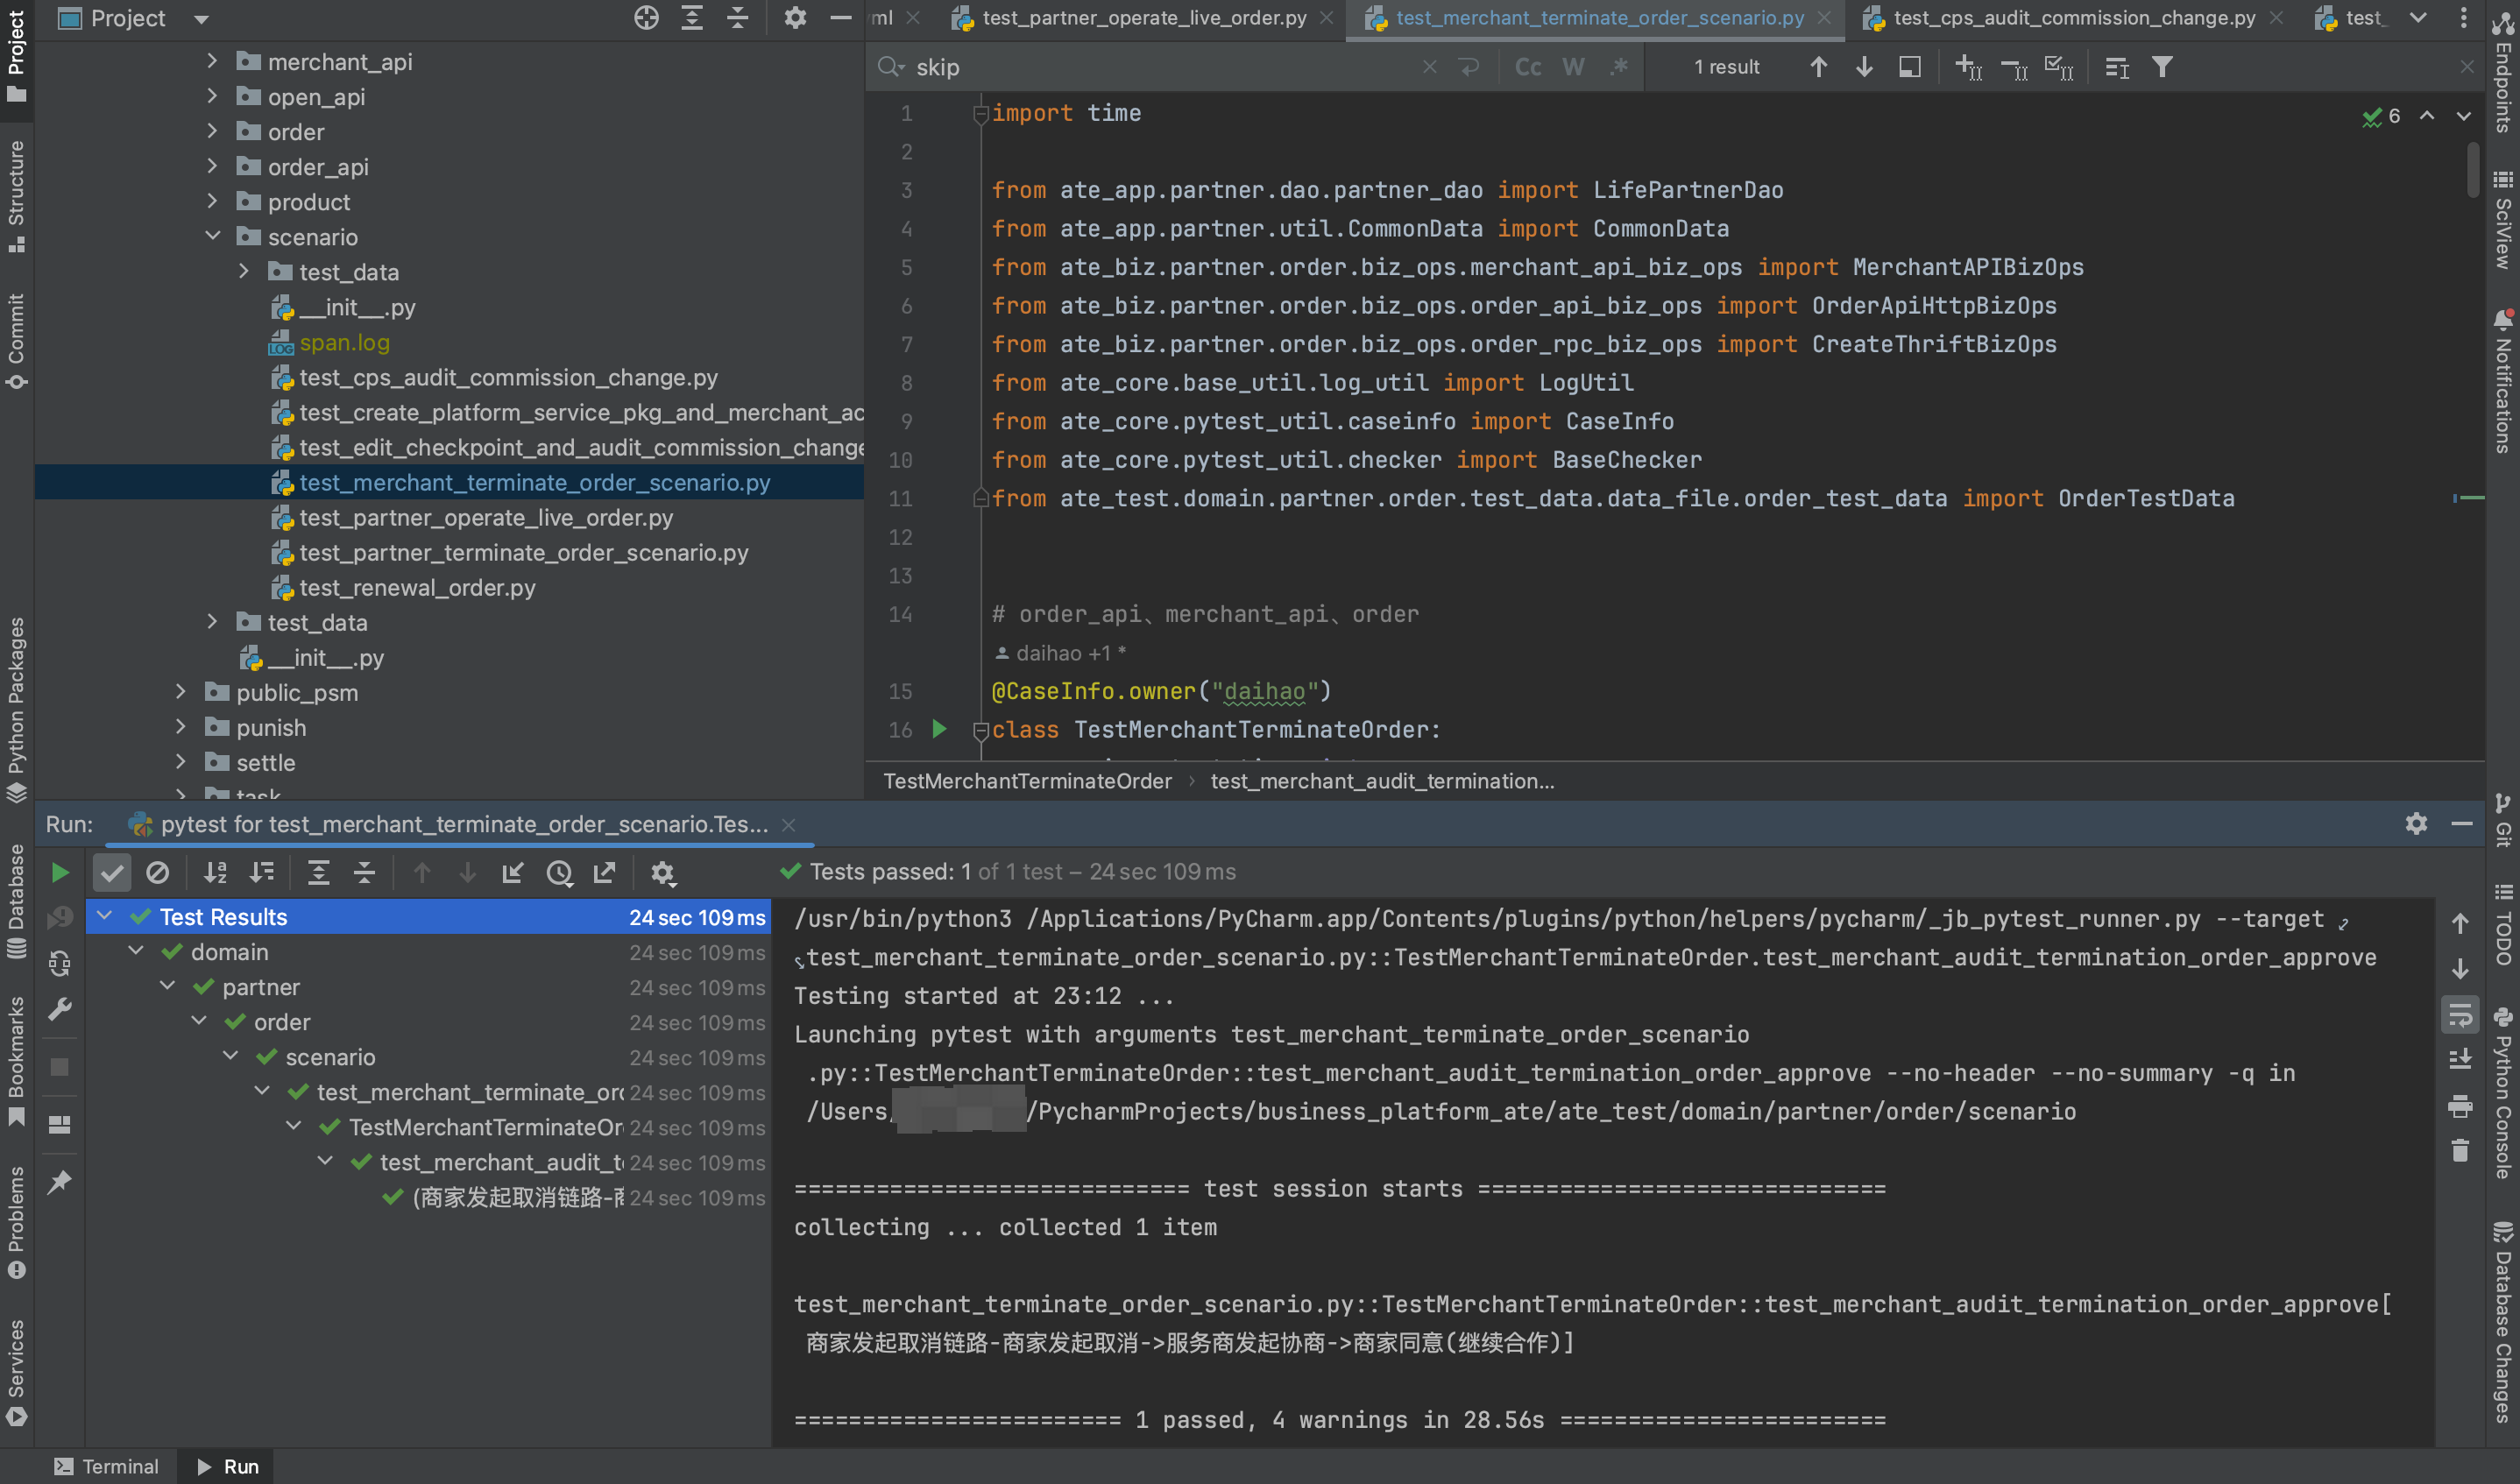This screenshot has width=2520, height=1484.
Task: Open test history clock icon
Action: coord(560,873)
